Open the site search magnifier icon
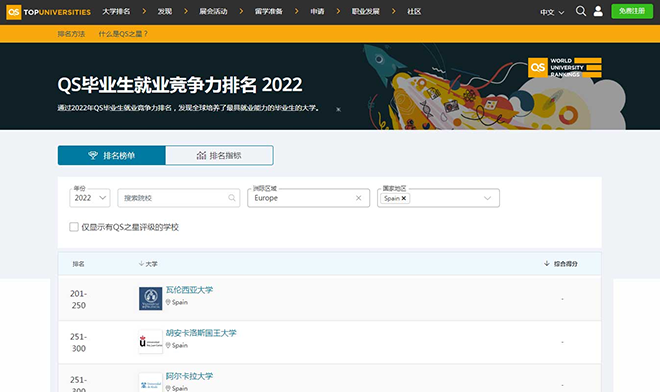Screen dimensions: 660x392 coord(581,11)
